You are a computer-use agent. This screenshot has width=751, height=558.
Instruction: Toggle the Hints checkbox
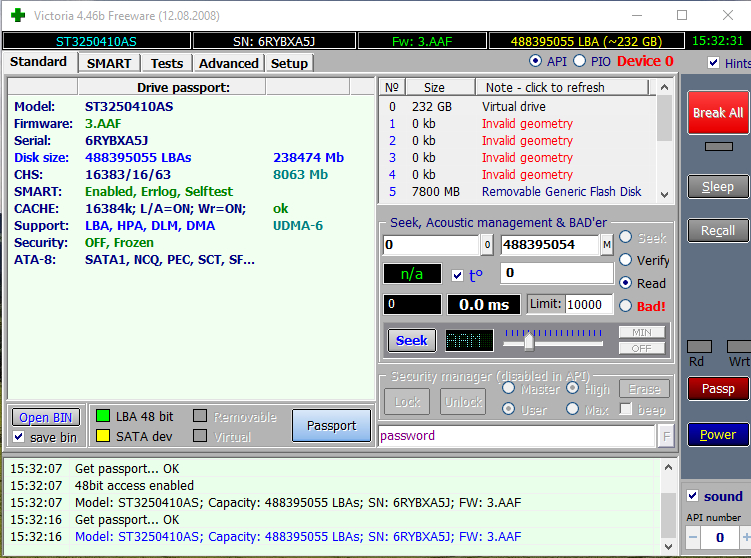tap(714, 63)
